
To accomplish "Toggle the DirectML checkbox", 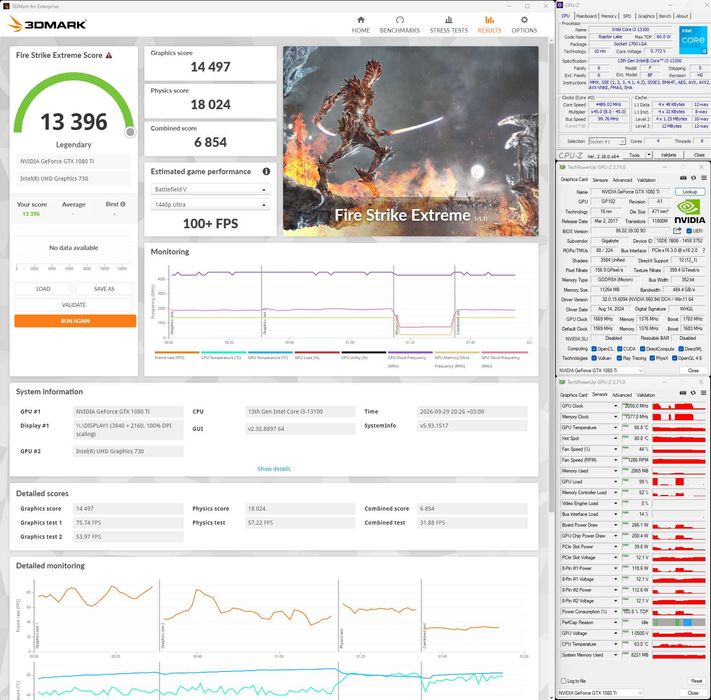I will click(x=681, y=349).
